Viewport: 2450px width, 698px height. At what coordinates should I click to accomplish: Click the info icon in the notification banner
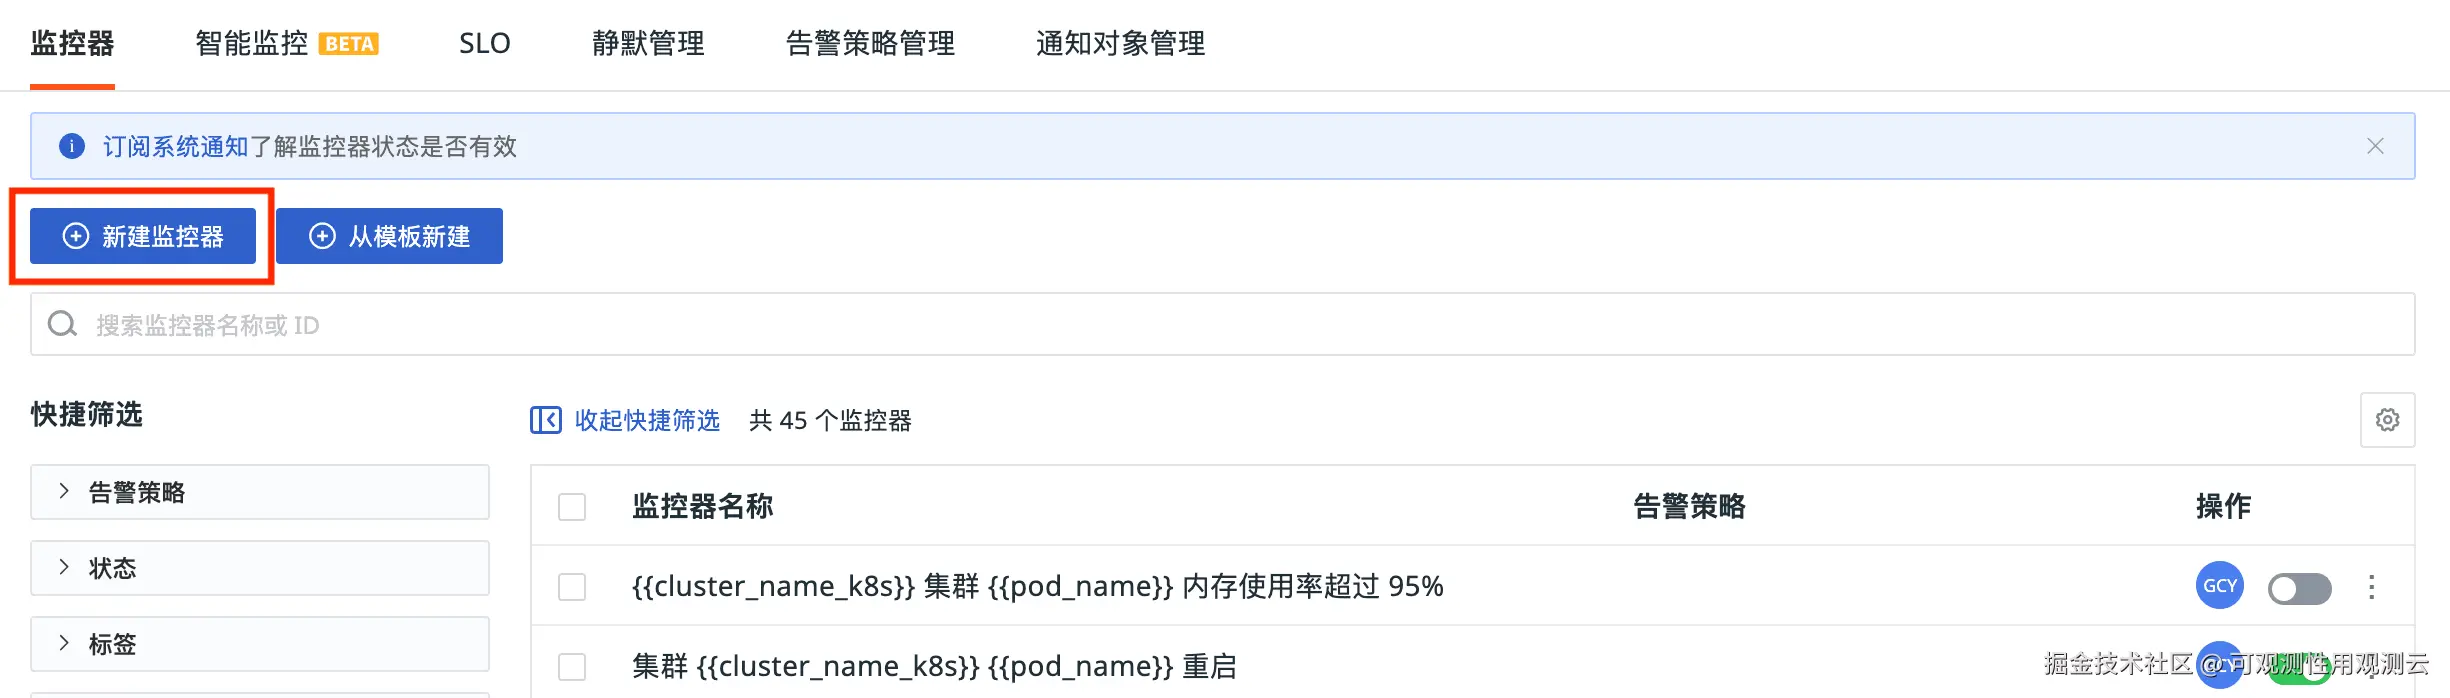coord(72,147)
